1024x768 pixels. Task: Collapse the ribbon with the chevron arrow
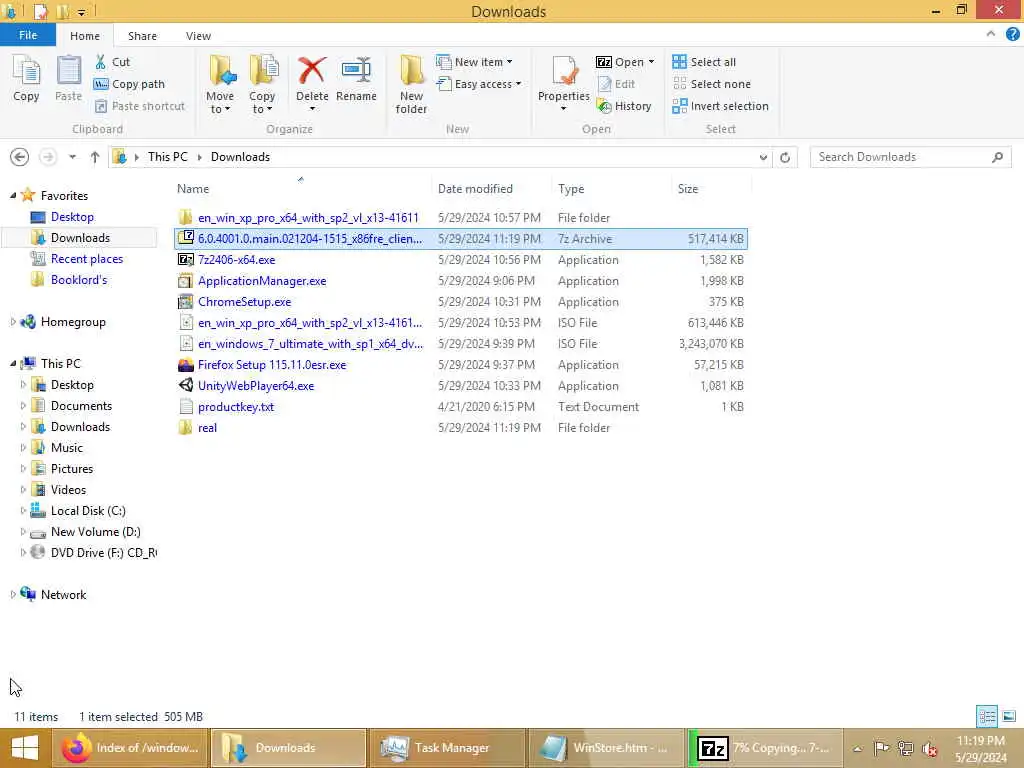pyautogui.click(x=991, y=34)
